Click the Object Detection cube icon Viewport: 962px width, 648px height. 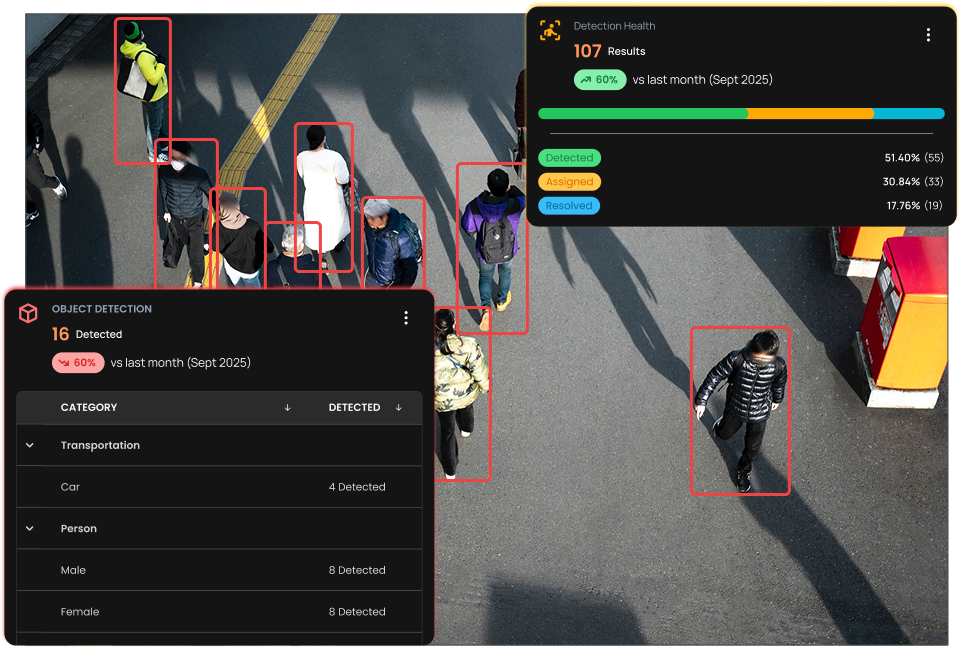coord(28,313)
